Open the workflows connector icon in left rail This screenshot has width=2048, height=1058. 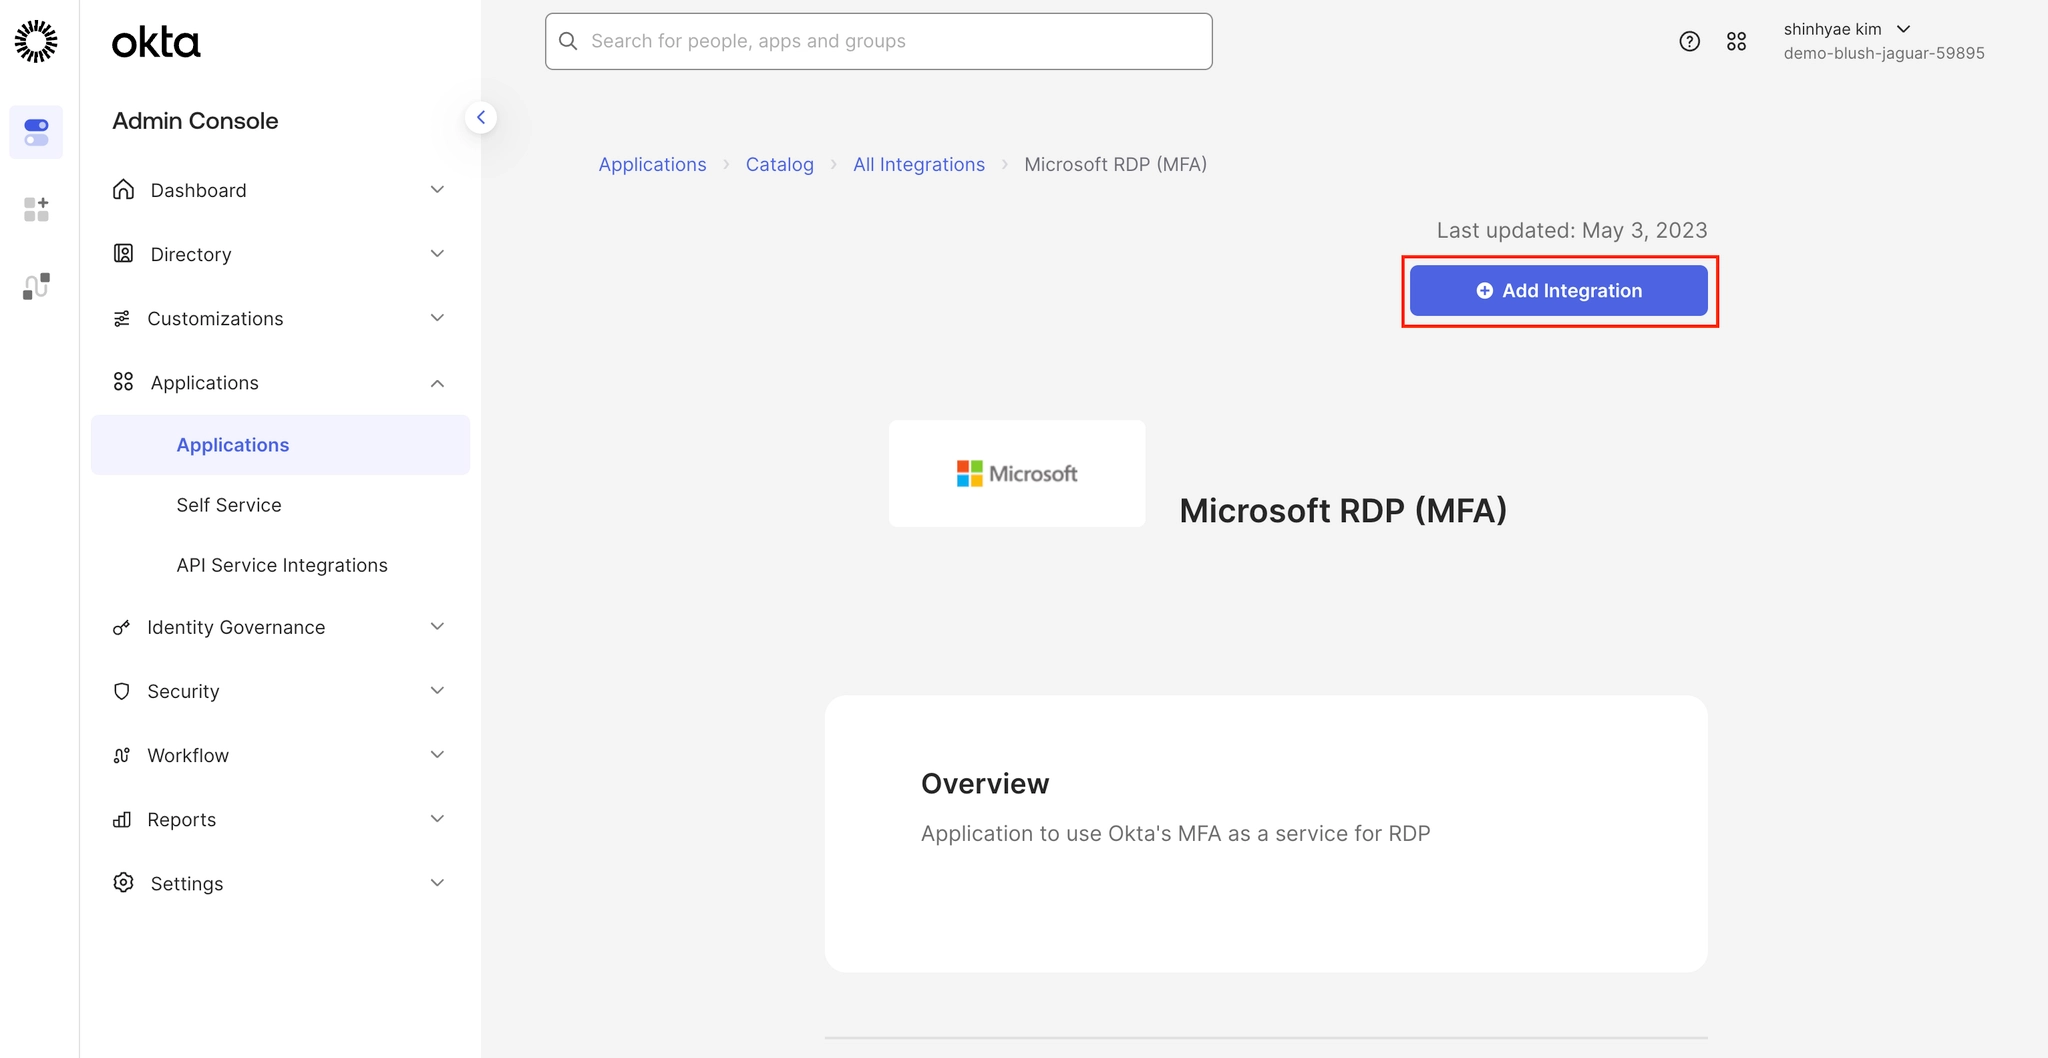point(36,286)
